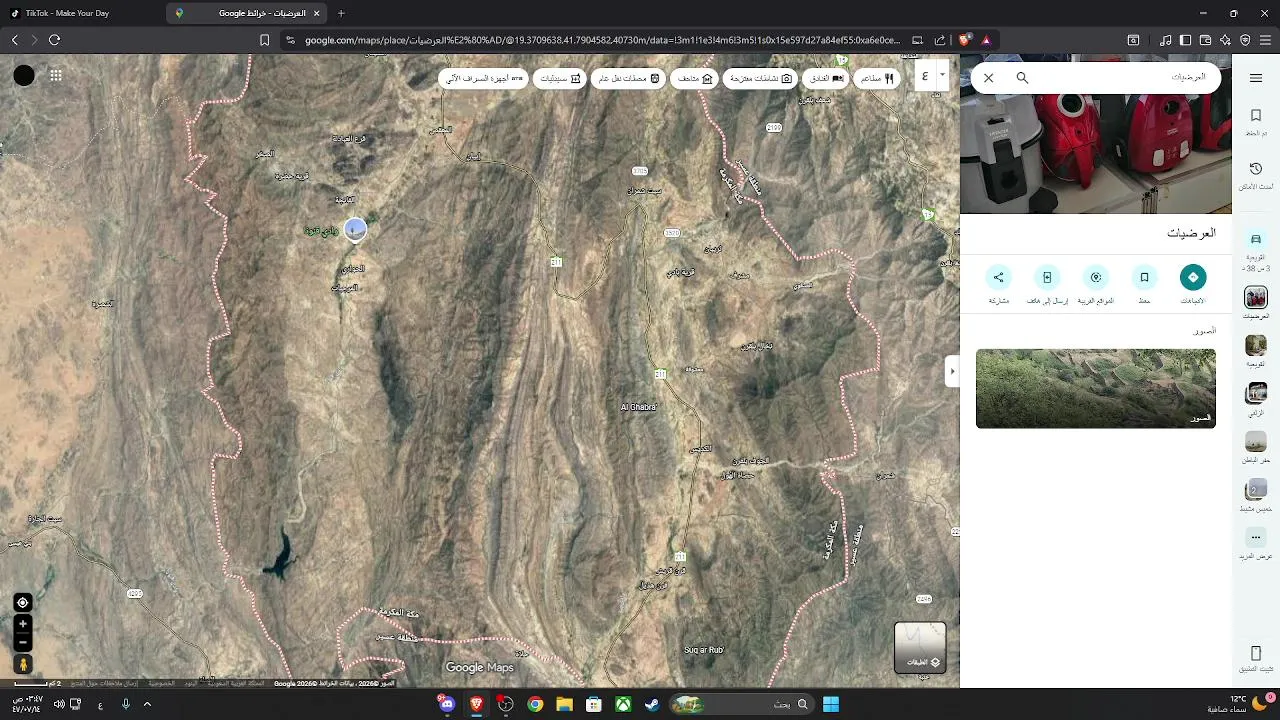This screenshot has width=1280, height=720.
Task: Open Steam from the taskbar
Action: tap(651, 704)
